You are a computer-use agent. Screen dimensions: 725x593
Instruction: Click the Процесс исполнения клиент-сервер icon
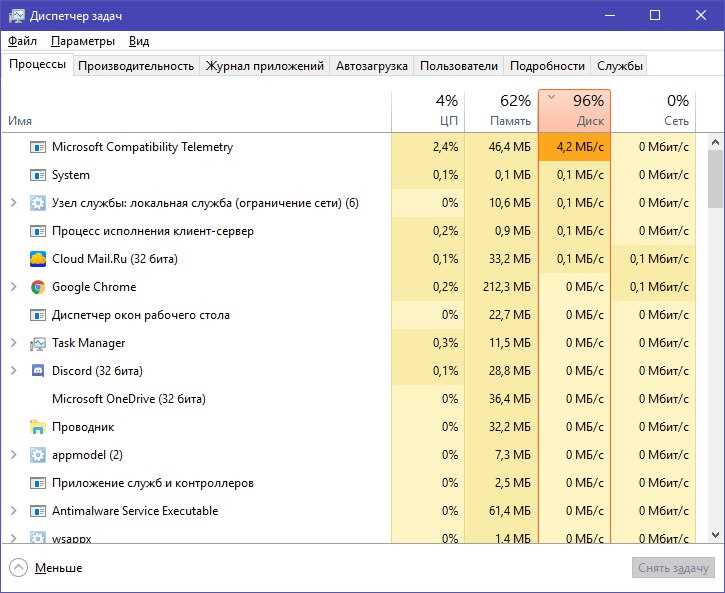tap(37, 232)
